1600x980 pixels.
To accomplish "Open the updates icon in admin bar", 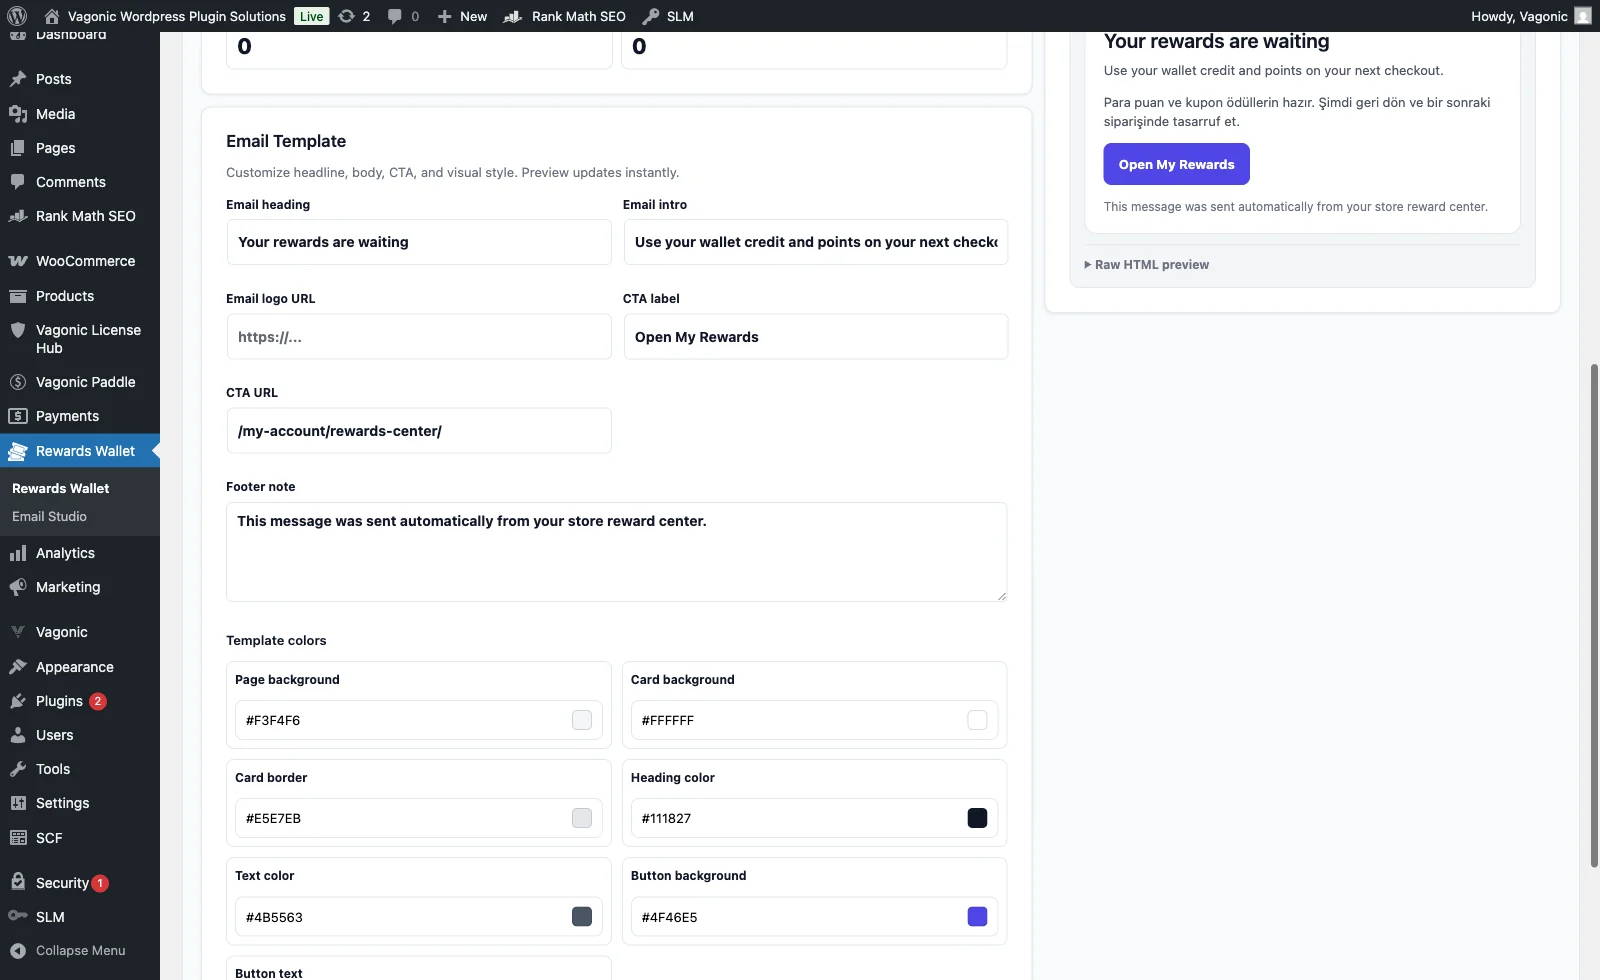I will [x=346, y=16].
